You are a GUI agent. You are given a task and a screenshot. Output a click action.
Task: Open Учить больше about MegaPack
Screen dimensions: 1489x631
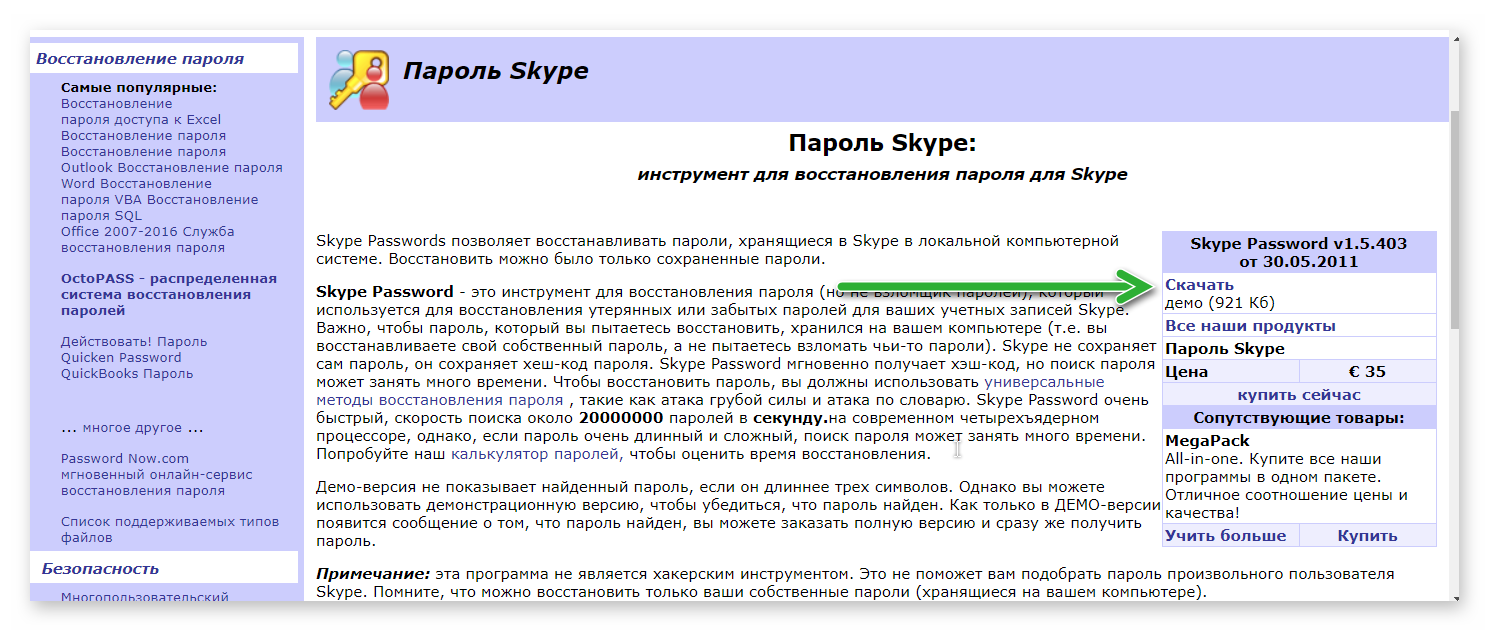click(1225, 535)
